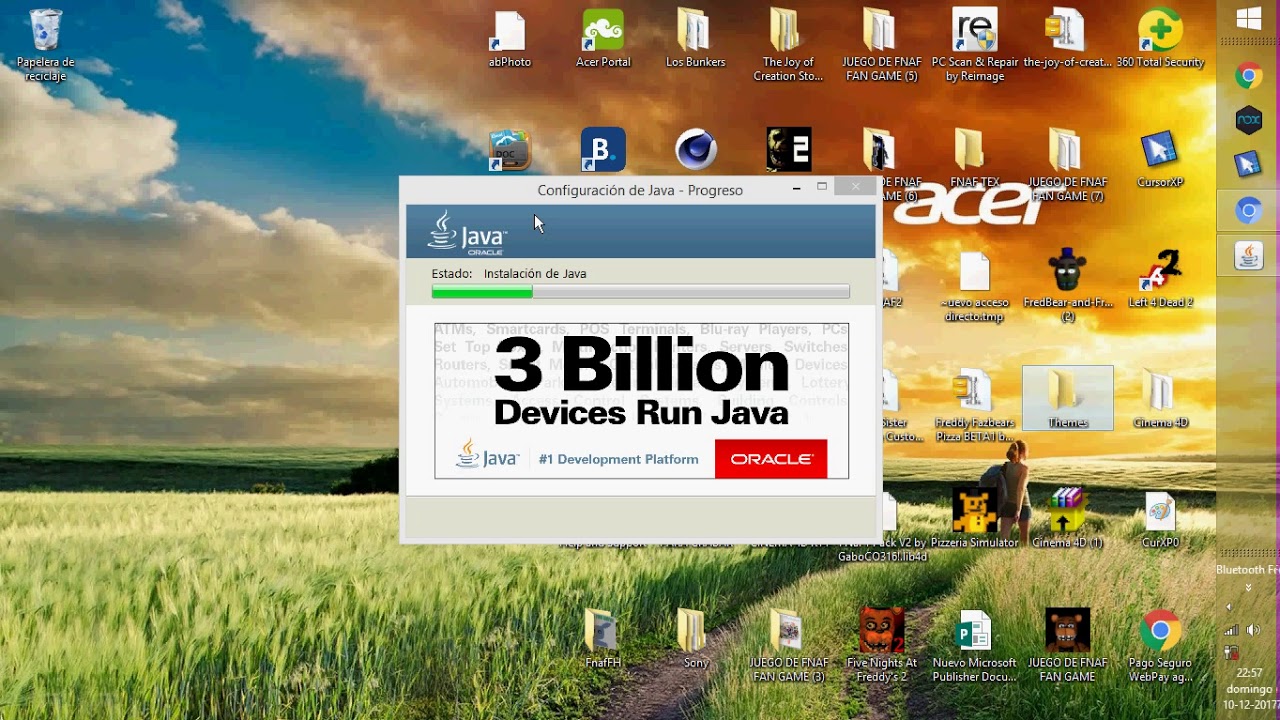
Task: Open Google Chrome in the taskbar
Action: click(x=1248, y=75)
